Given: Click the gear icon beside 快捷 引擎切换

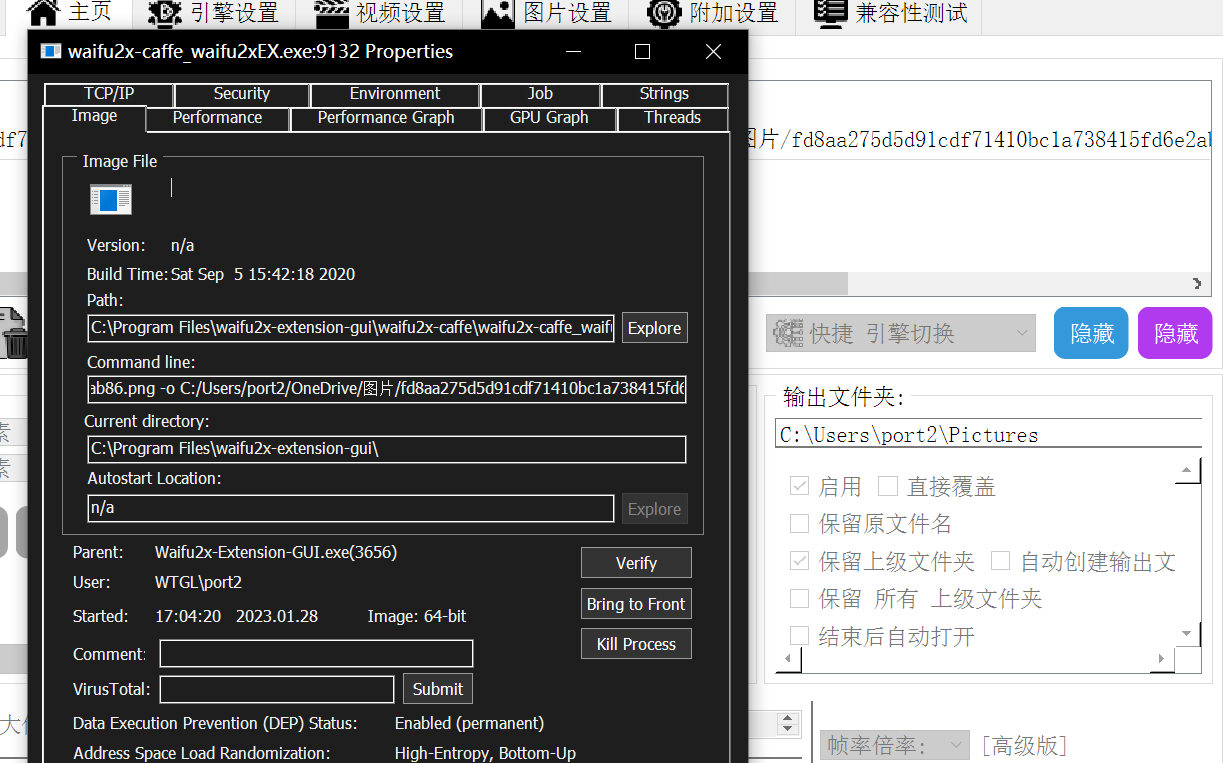Looking at the screenshot, I should (788, 333).
